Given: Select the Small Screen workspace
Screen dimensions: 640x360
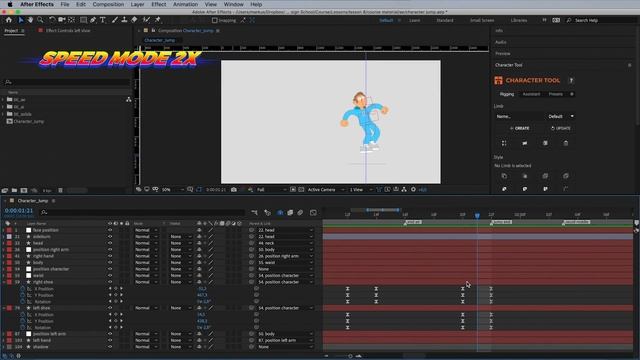Looking at the screenshot, I should [482, 20].
